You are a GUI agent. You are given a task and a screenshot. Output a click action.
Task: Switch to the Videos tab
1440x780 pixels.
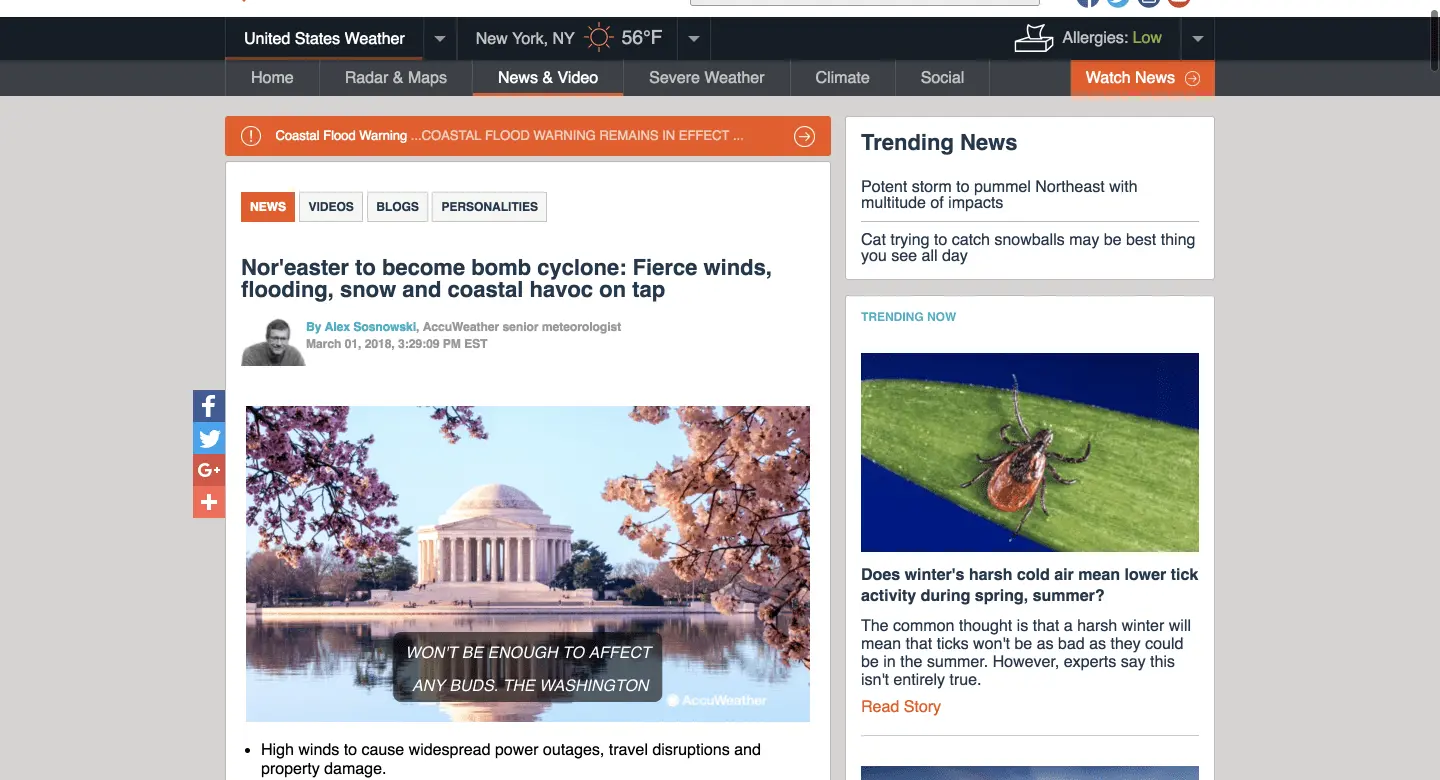tap(331, 207)
